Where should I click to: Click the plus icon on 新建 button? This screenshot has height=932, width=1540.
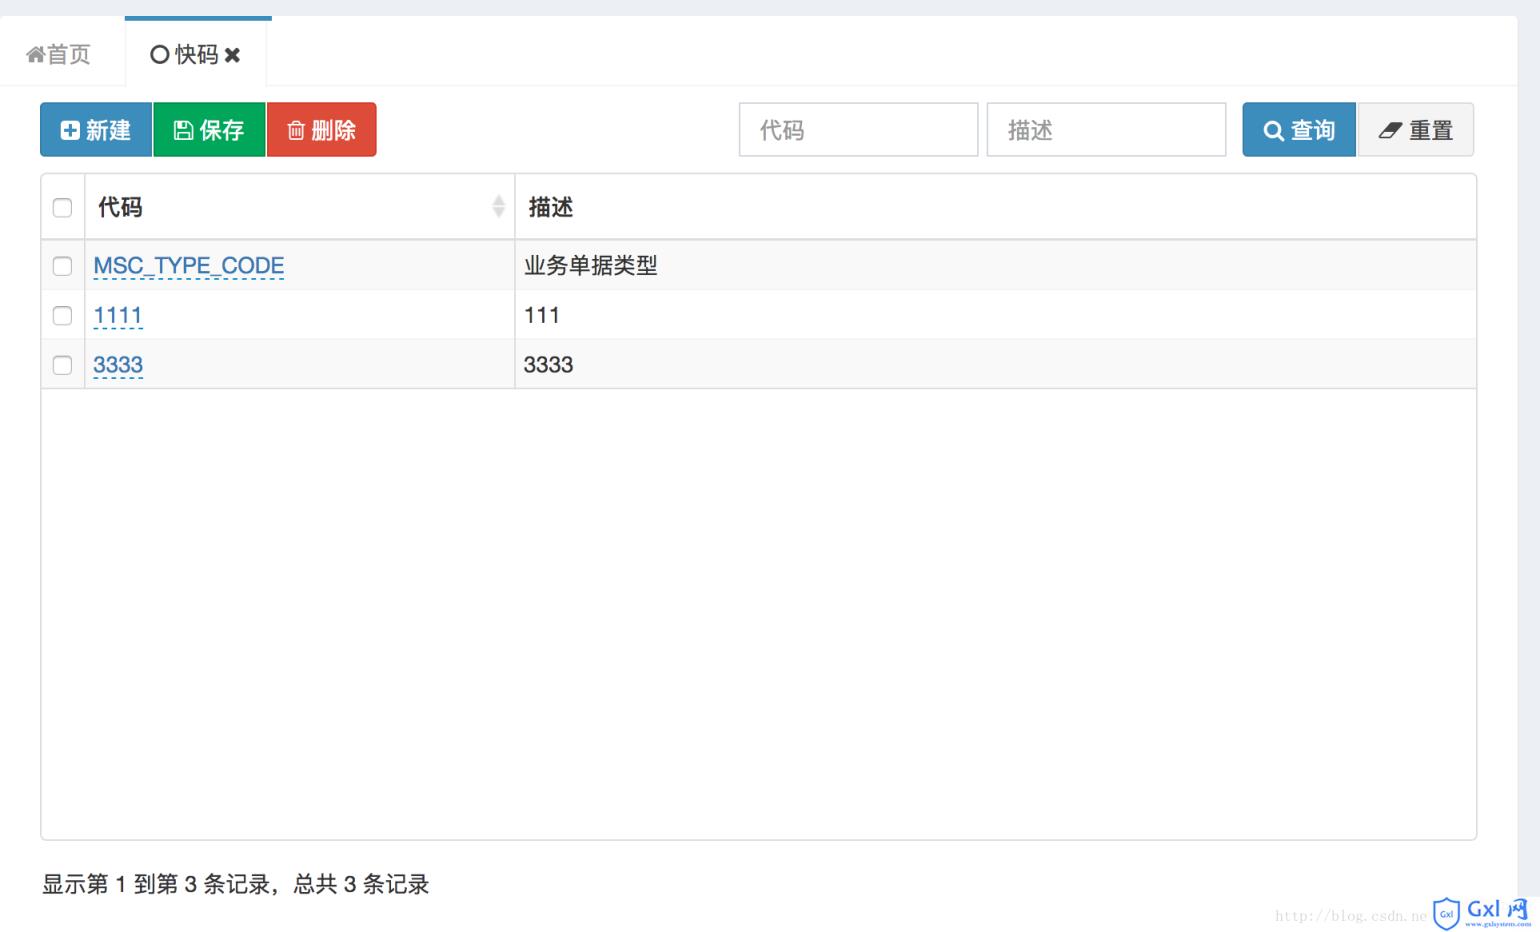click(70, 130)
